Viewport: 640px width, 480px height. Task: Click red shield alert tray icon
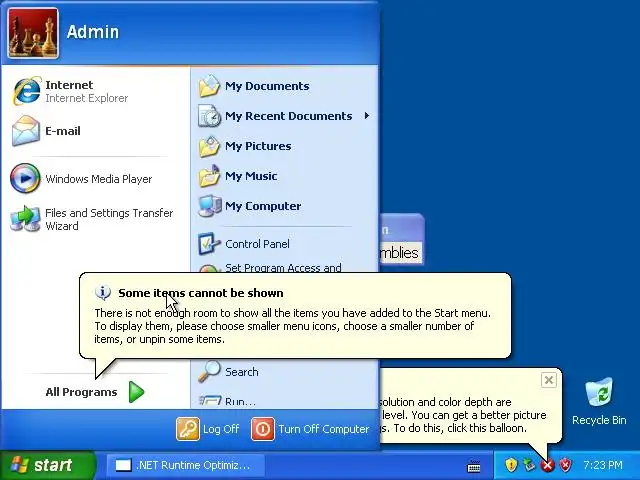point(566,464)
